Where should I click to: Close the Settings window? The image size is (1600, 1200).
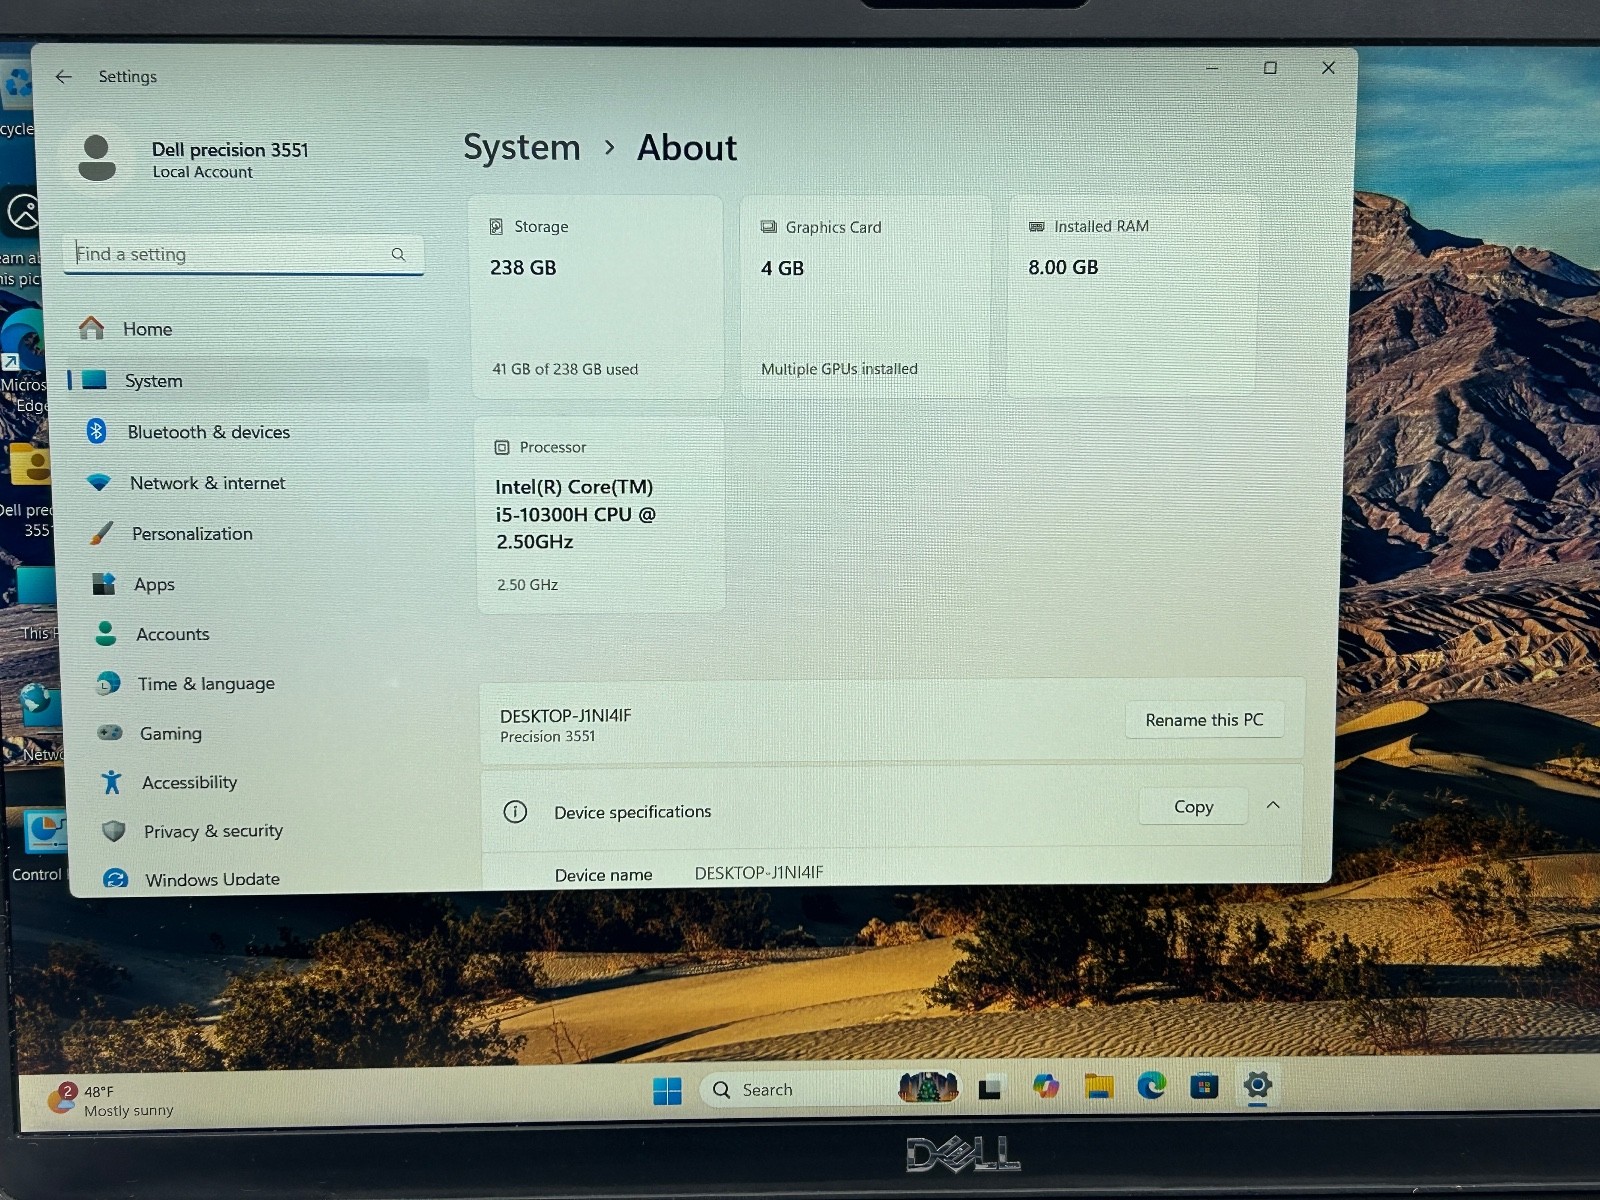(1328, 67)
